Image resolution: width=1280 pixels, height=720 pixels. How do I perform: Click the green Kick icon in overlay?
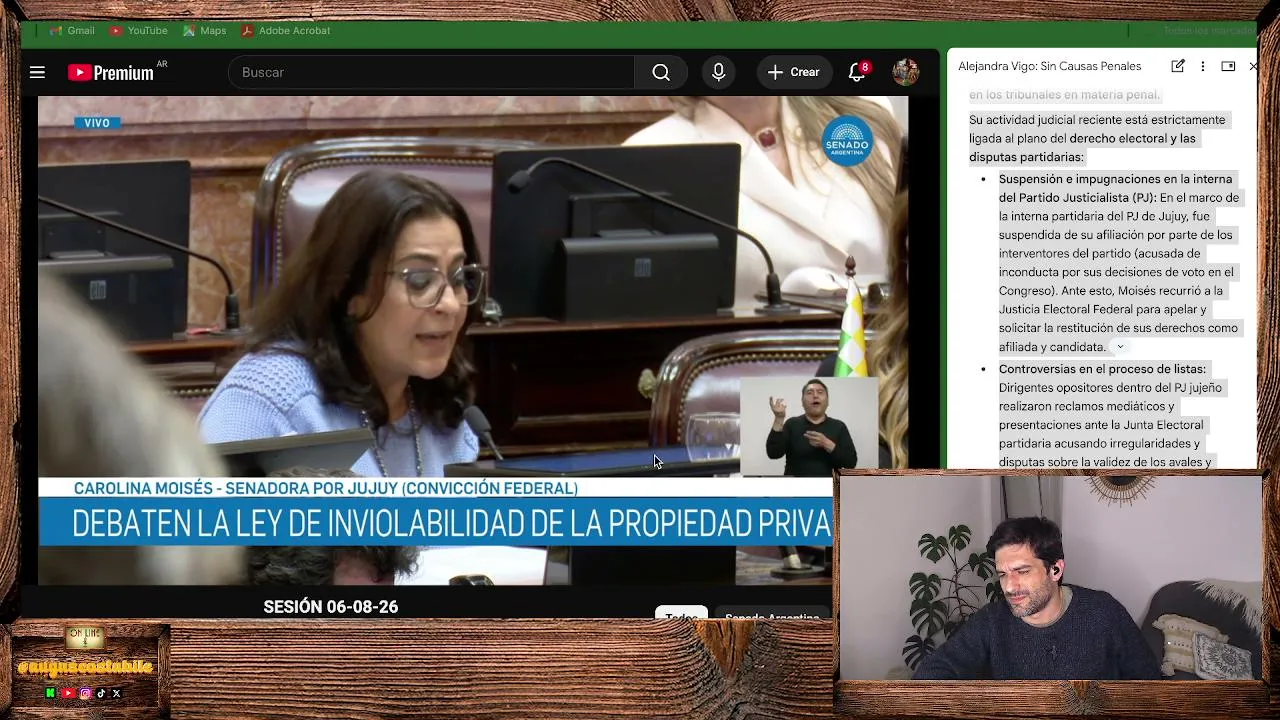coord(51,693)
